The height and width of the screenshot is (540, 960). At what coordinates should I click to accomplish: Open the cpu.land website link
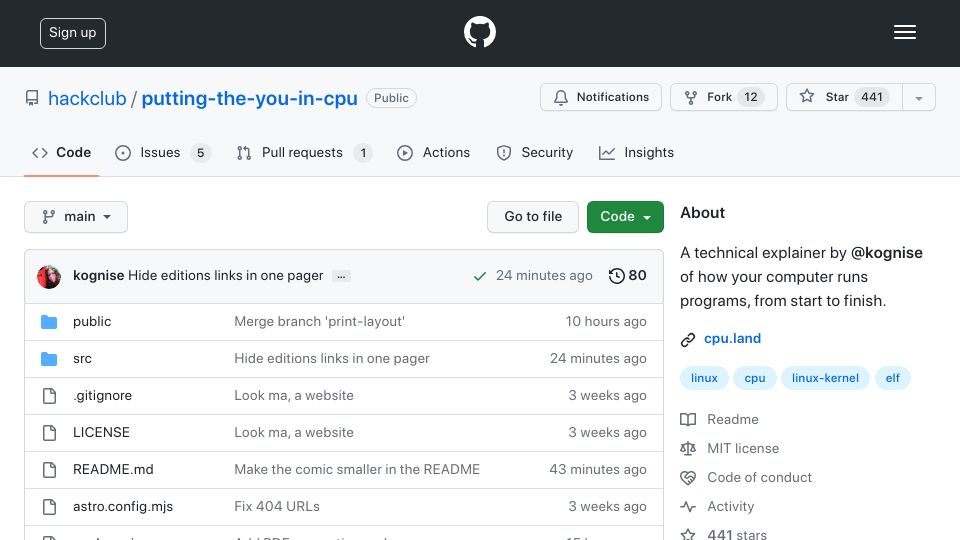pyautogui.click(x=732, y=339)
